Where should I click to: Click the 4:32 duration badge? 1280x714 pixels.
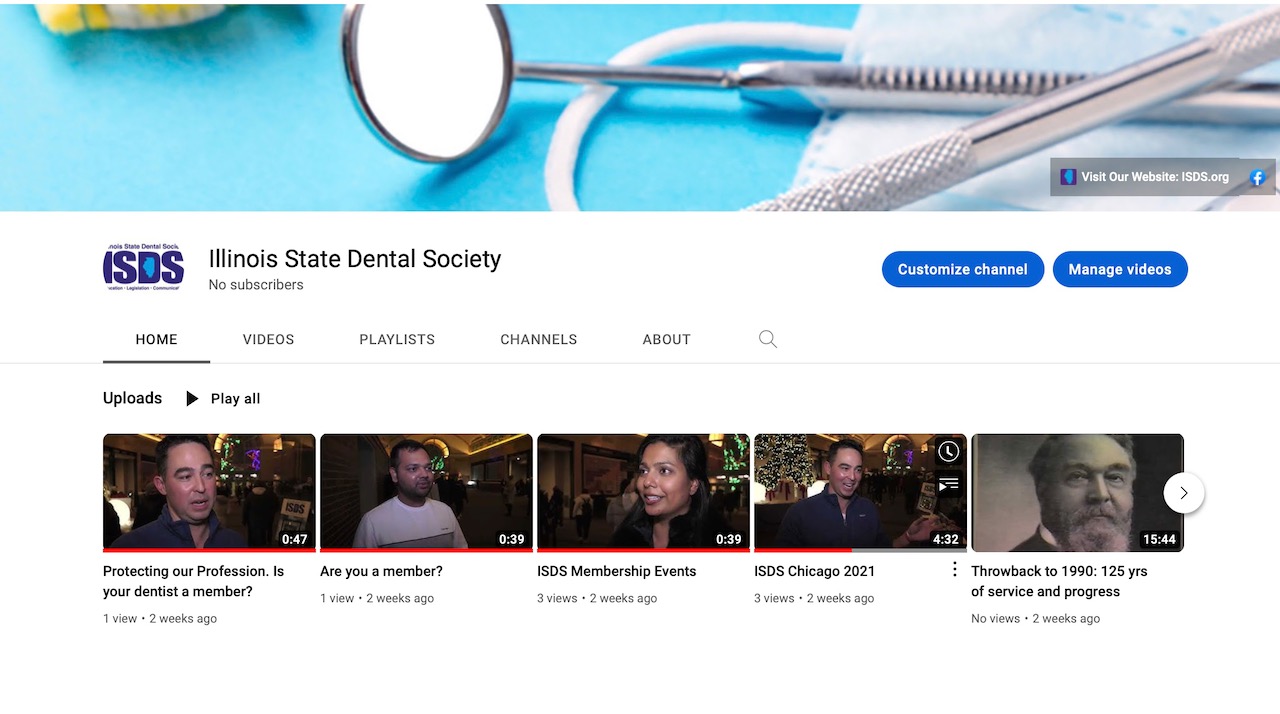tap(945, 539)
